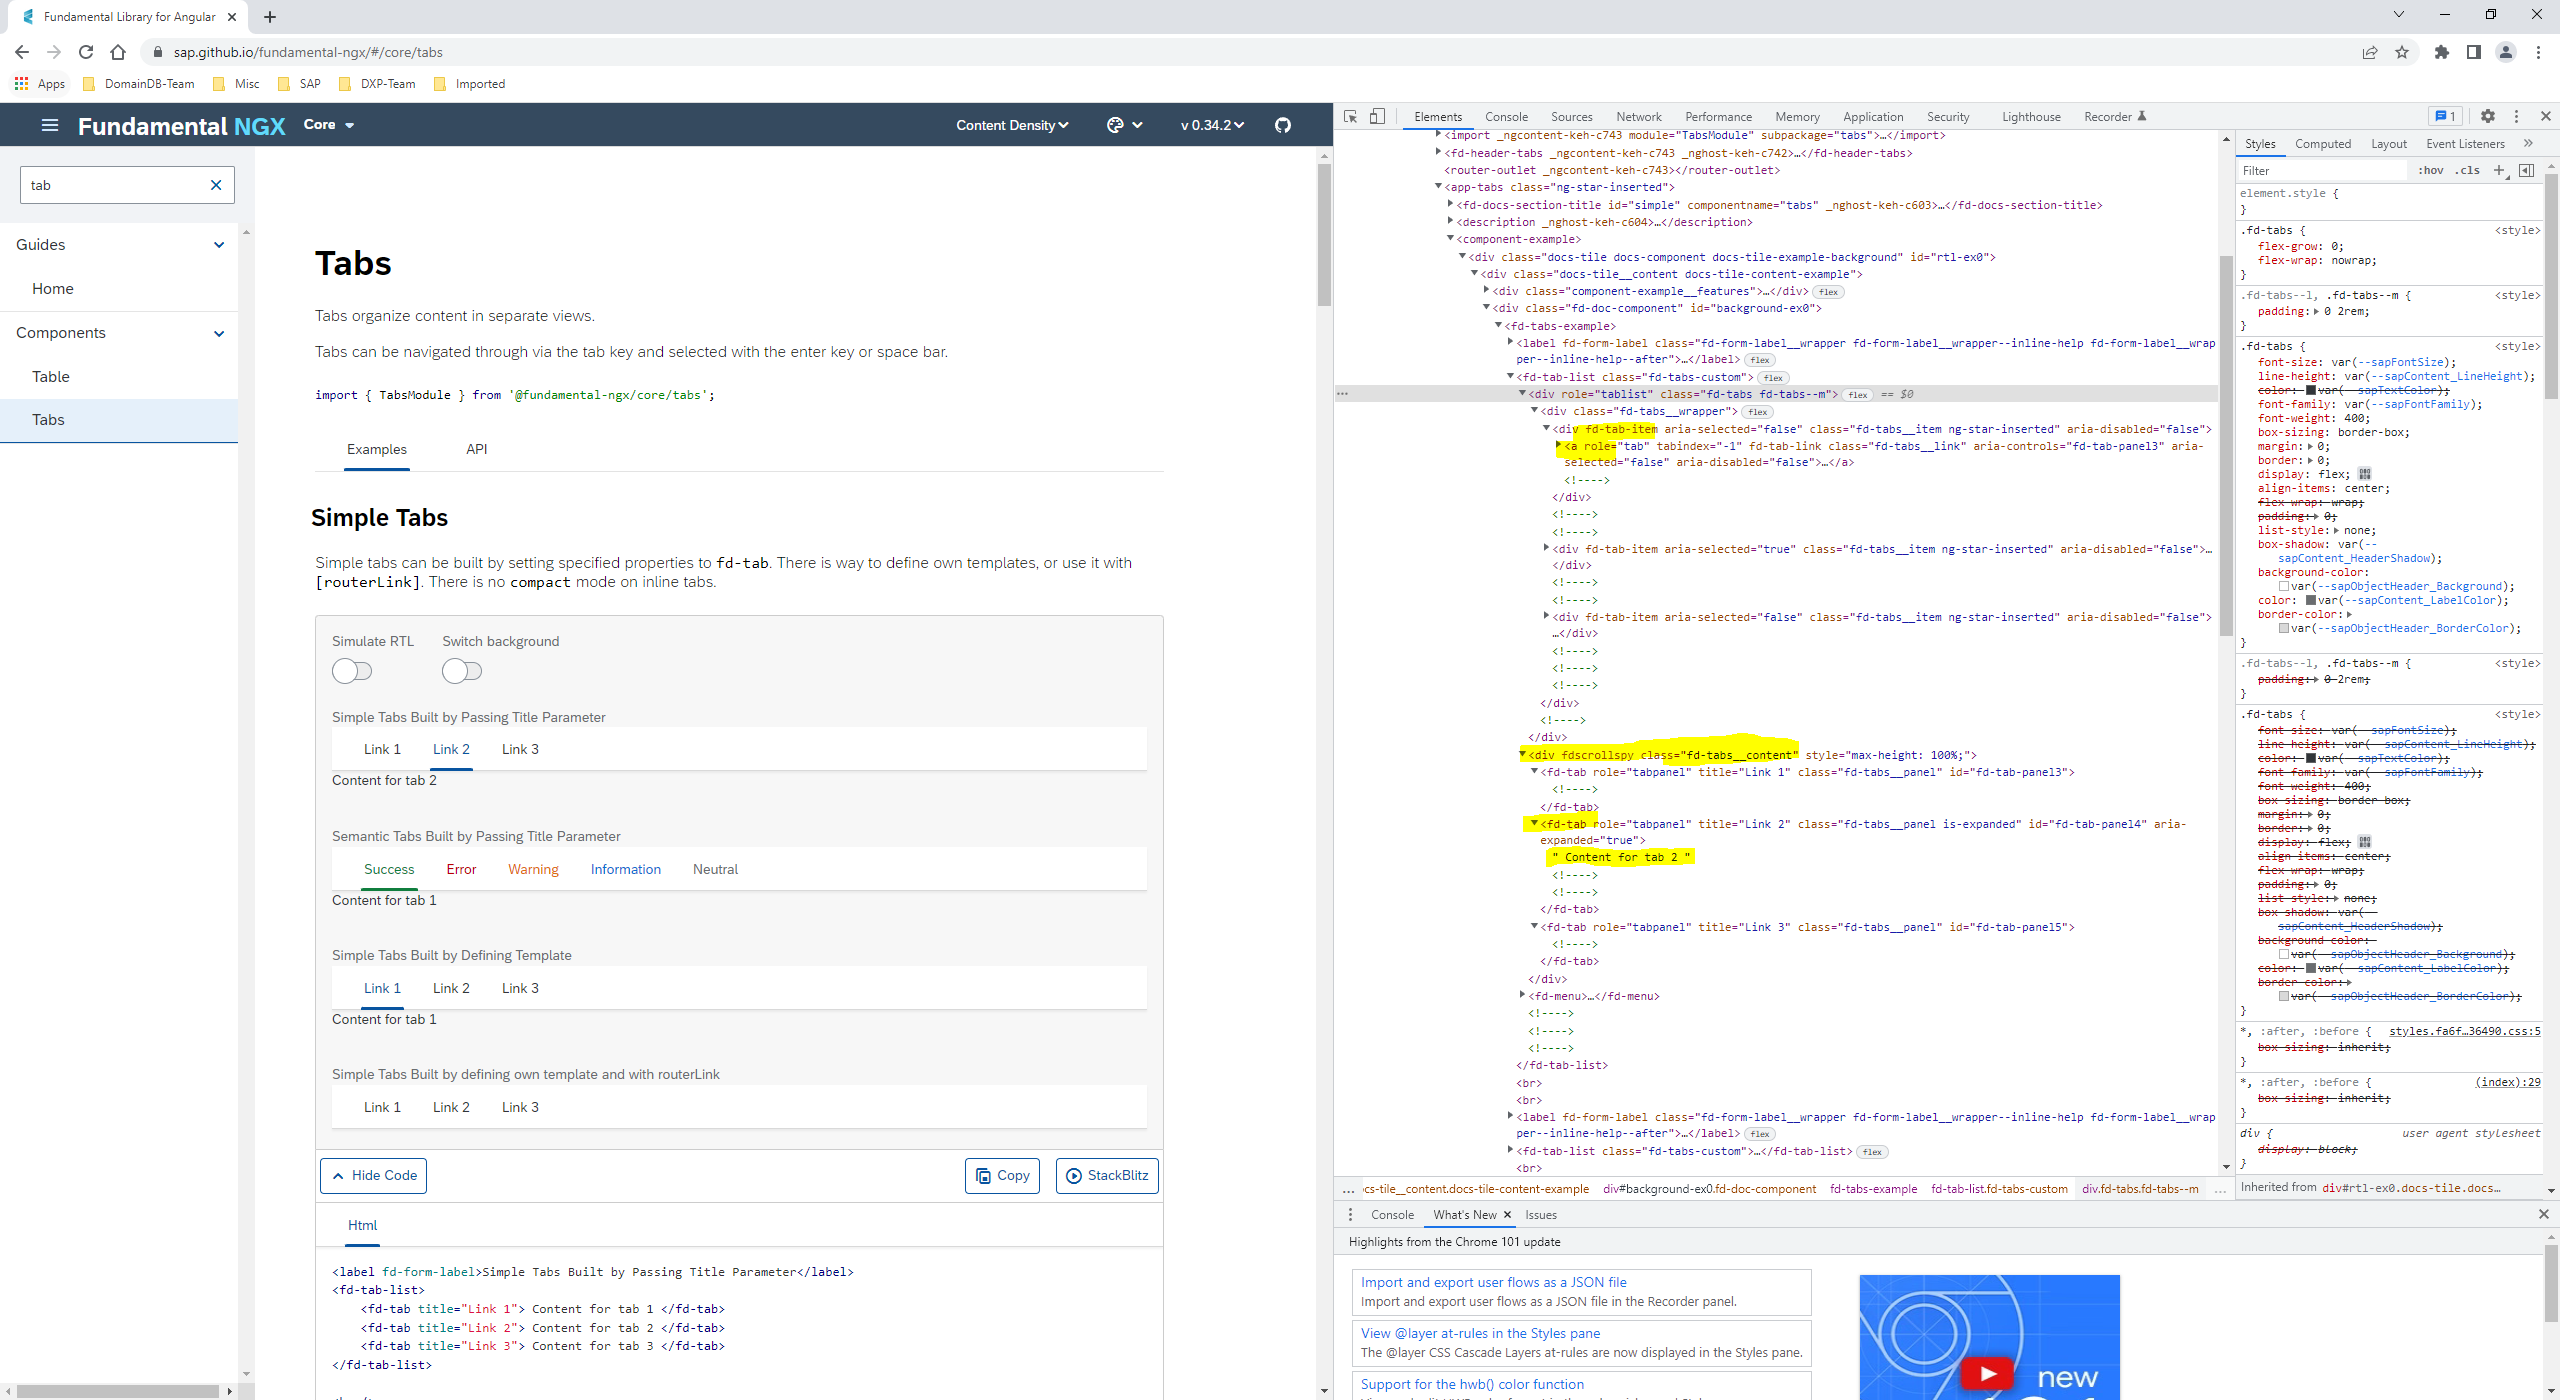Select the Warning semantic tab
The height and width of the screenshot is (1400, 2560).
coord(533,869)
